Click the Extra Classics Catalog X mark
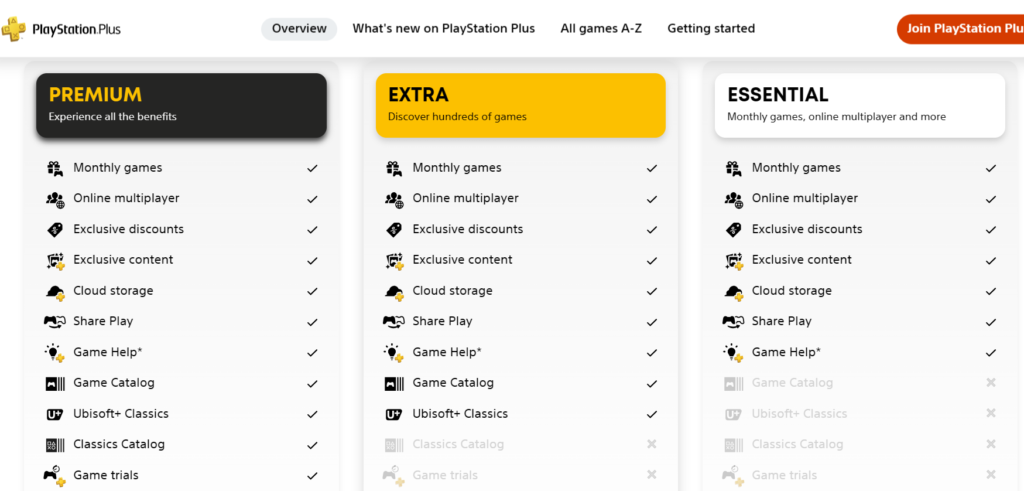The image size is (1024, 491). click(x=651, y=444)
